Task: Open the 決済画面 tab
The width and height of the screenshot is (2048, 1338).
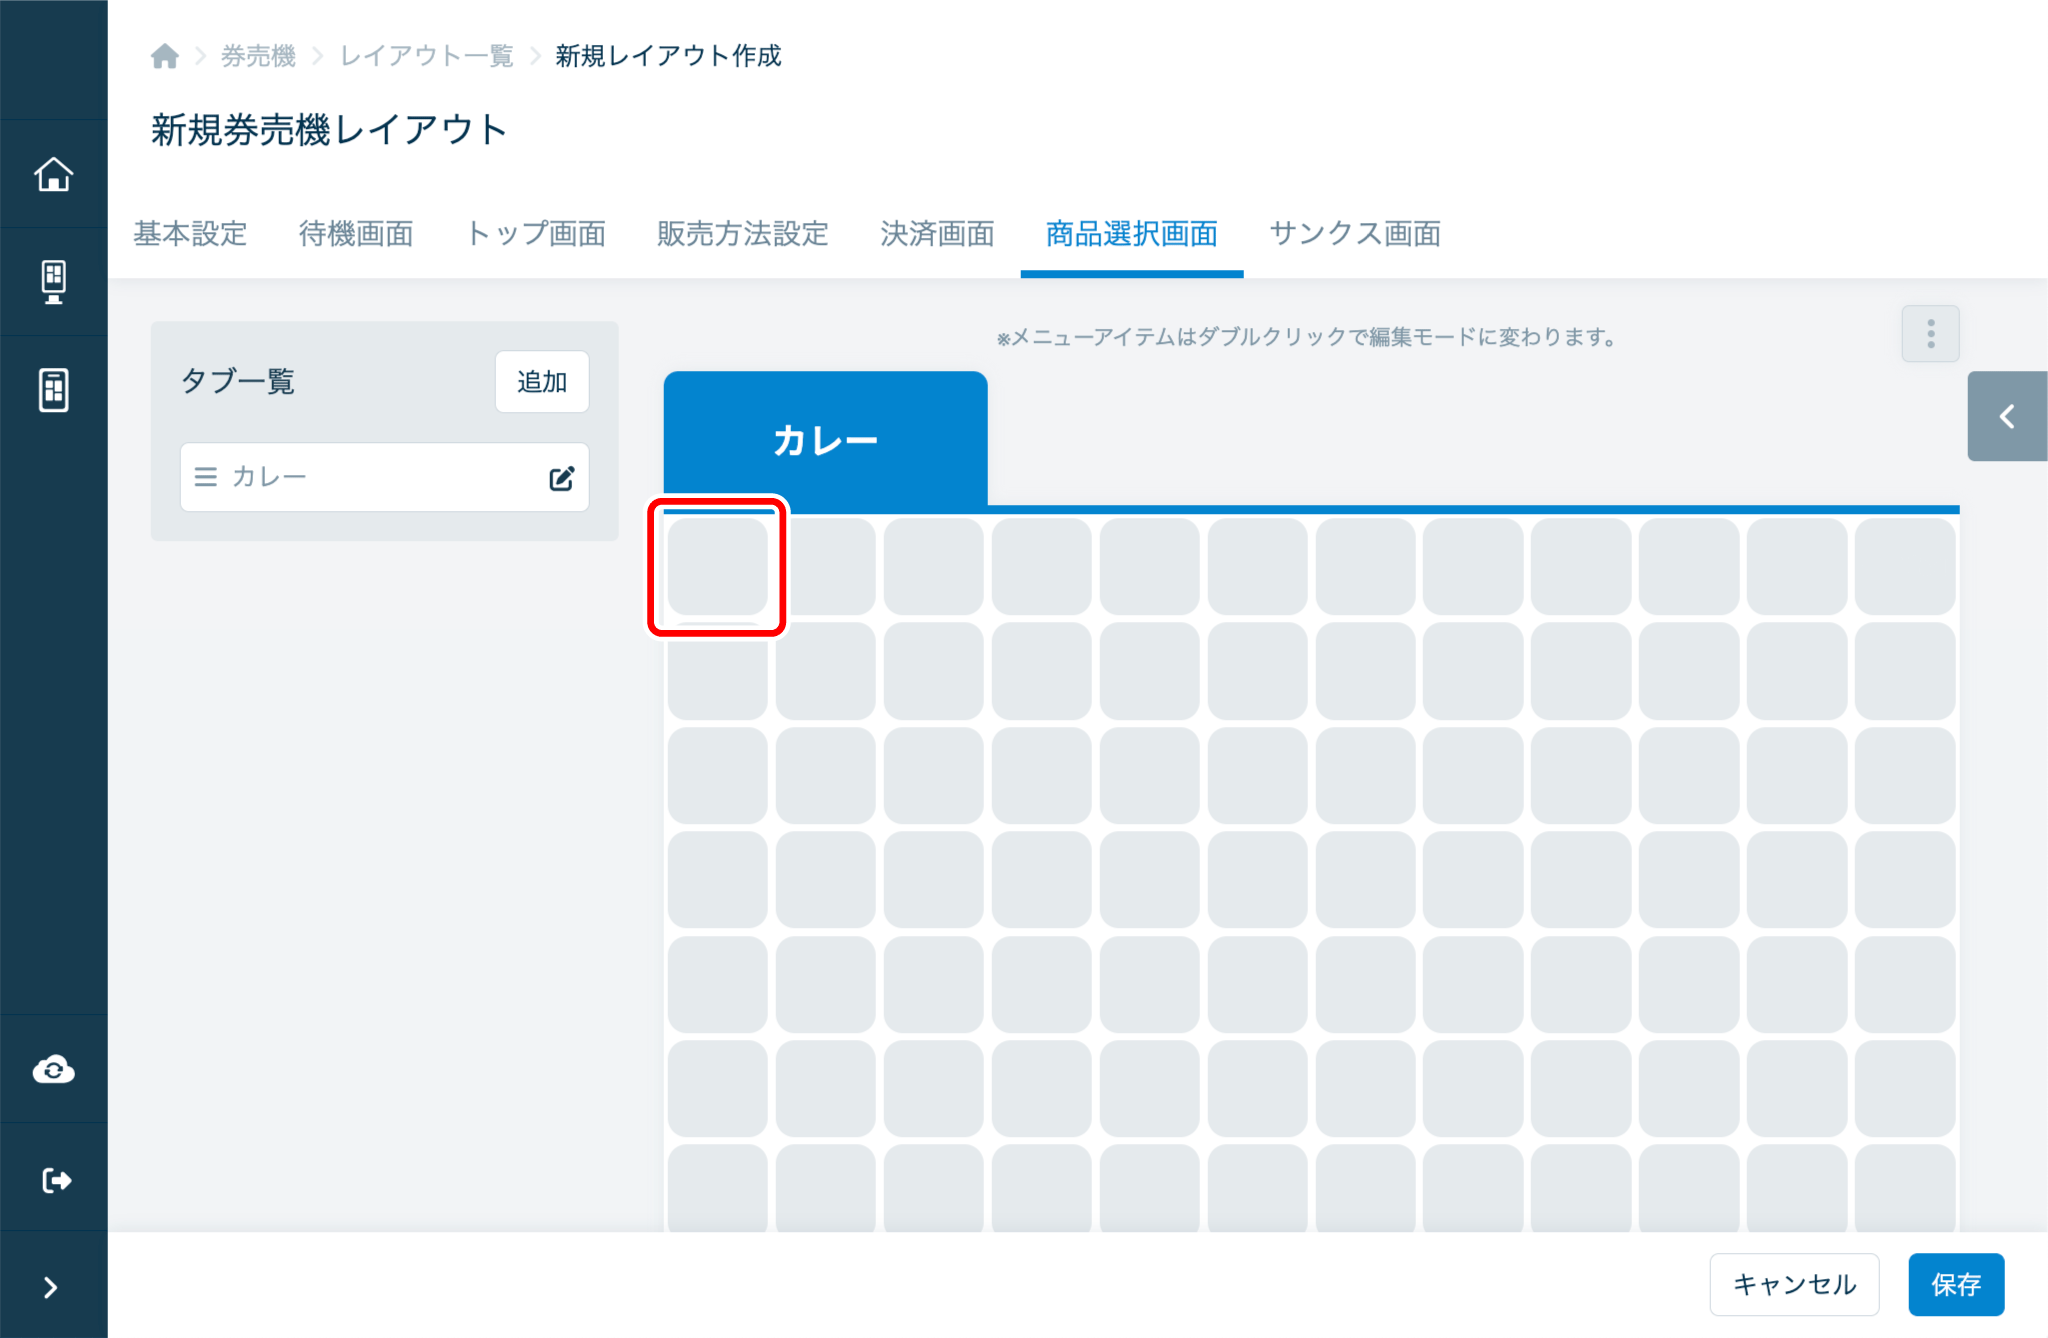Action: (x=937, y=234)
